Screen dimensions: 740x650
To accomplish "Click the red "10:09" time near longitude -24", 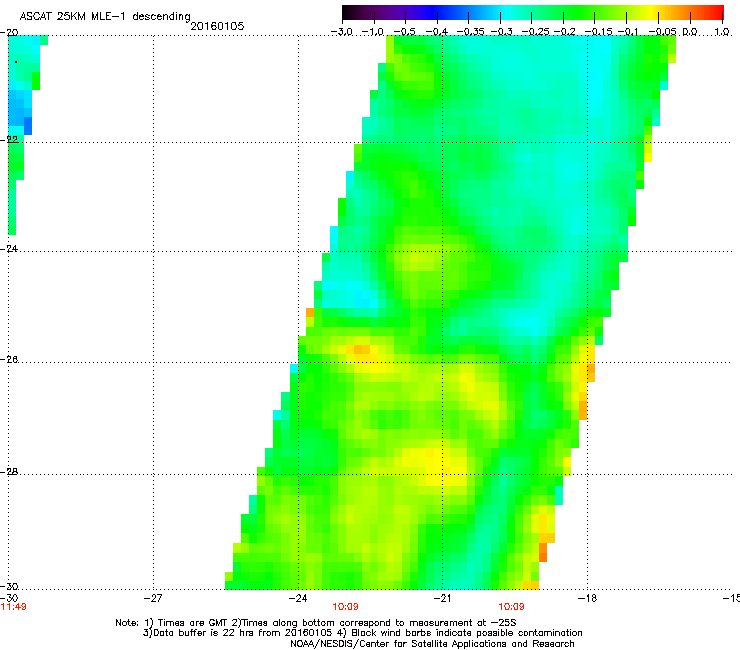I will (345, 607).
